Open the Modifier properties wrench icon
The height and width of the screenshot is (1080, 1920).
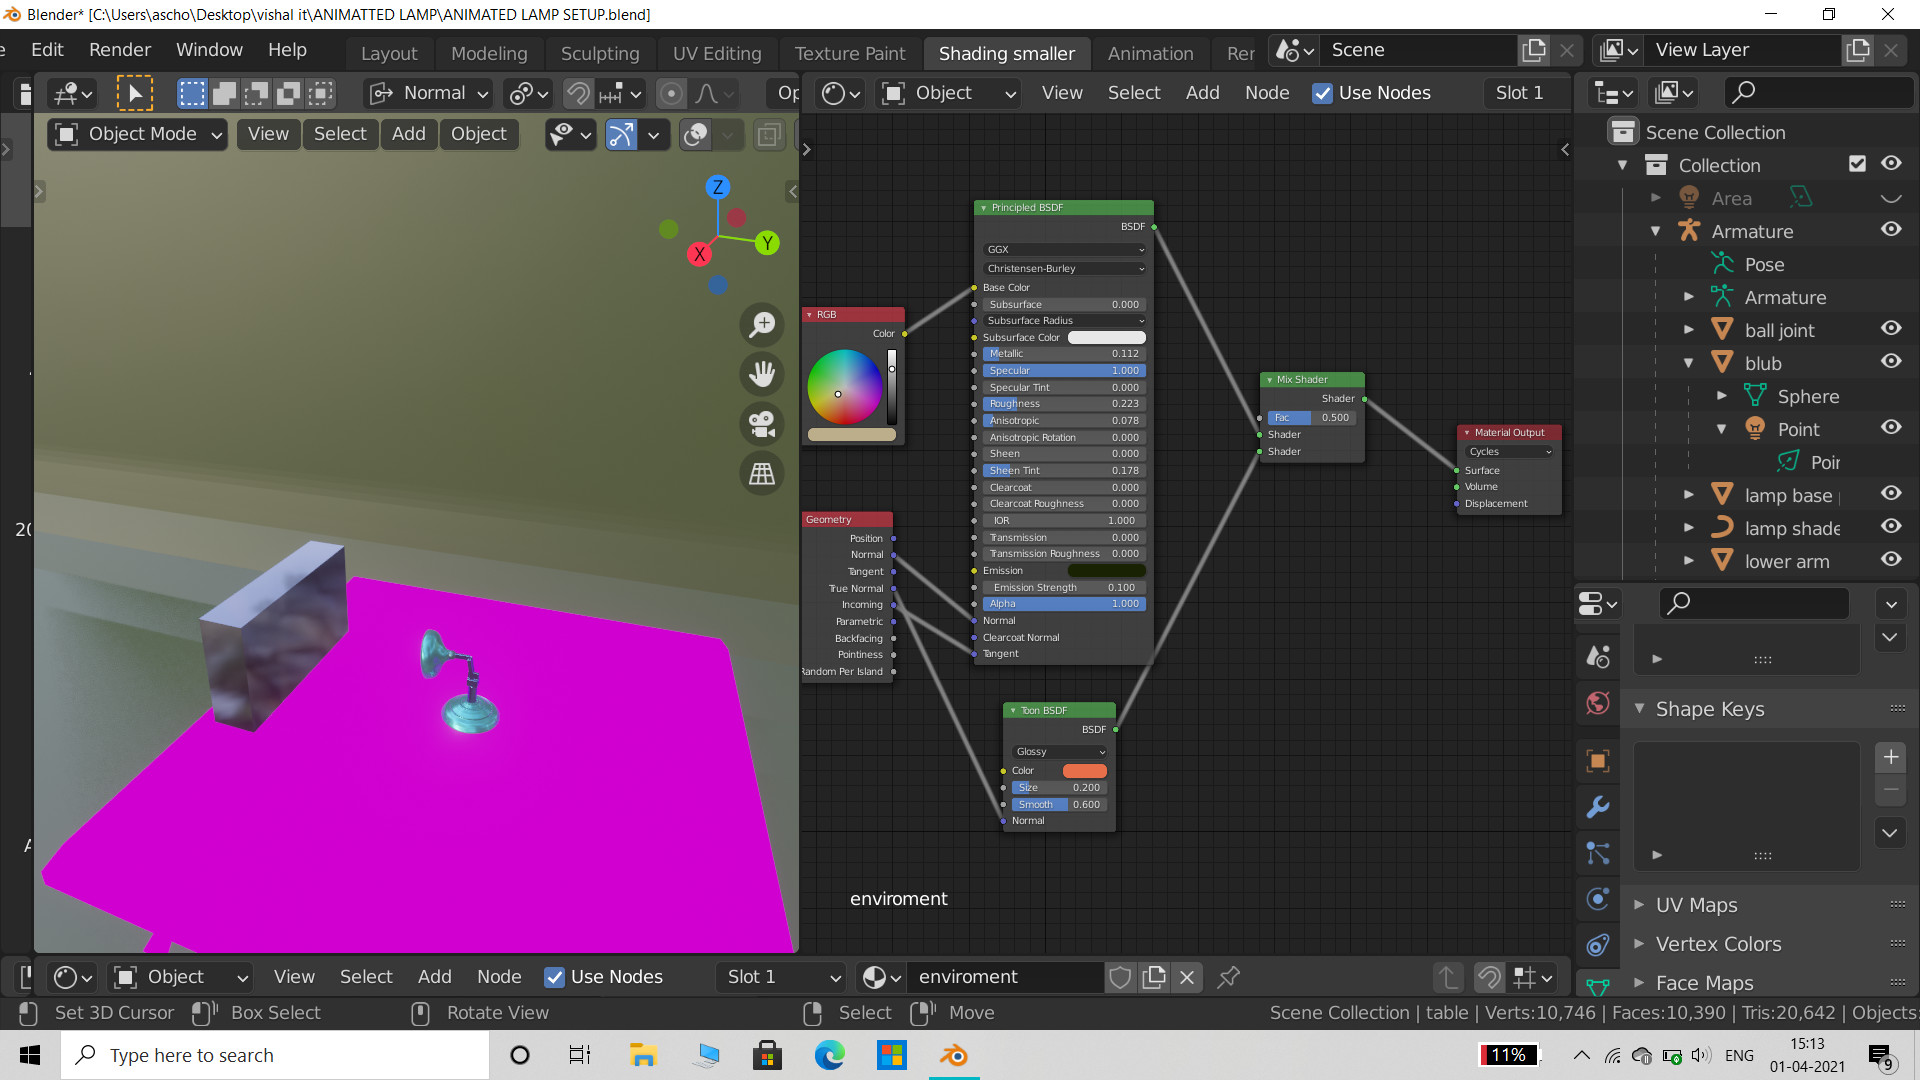click(x=1597, y=807)
